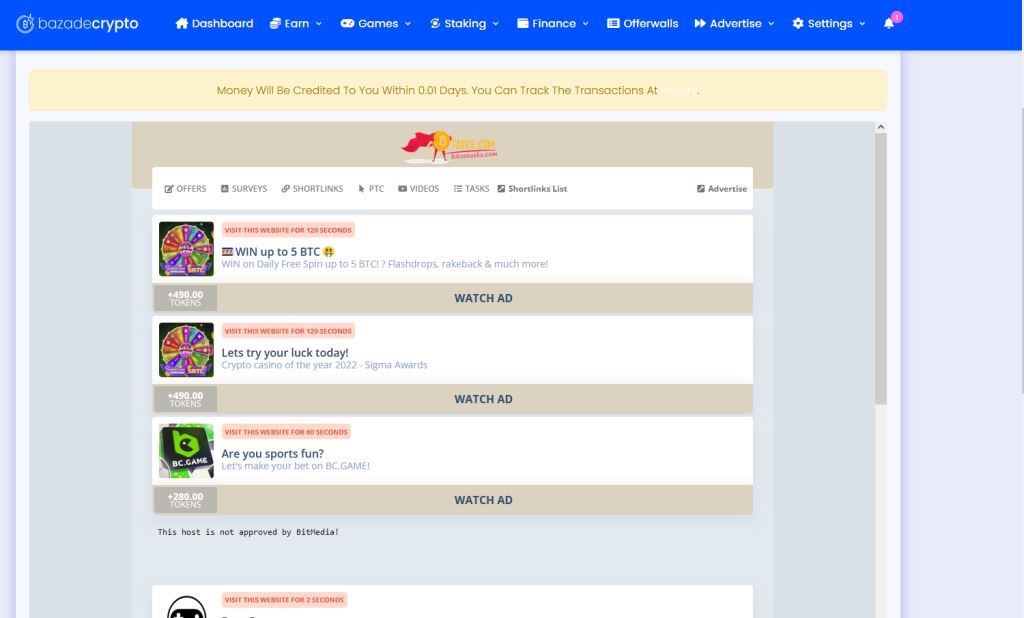Open the notifications bell

pos(889,24)
